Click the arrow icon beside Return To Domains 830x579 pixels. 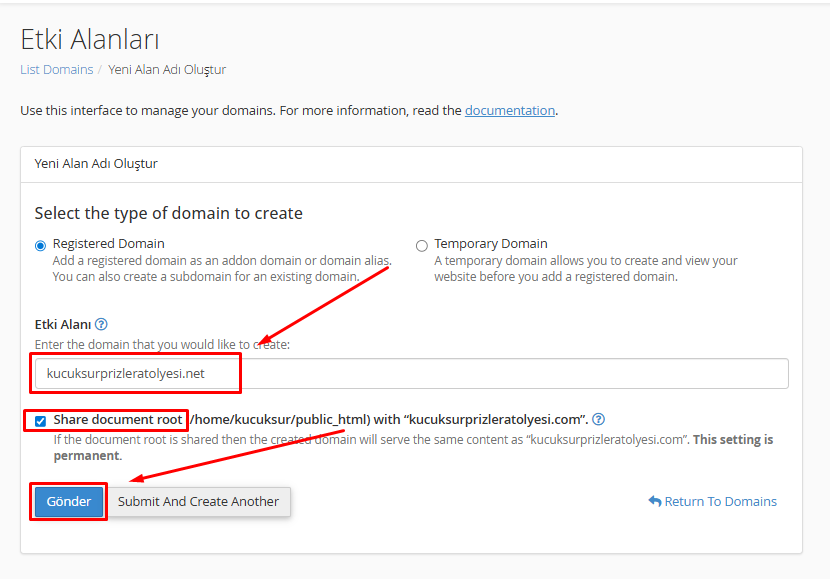(654, 501)
